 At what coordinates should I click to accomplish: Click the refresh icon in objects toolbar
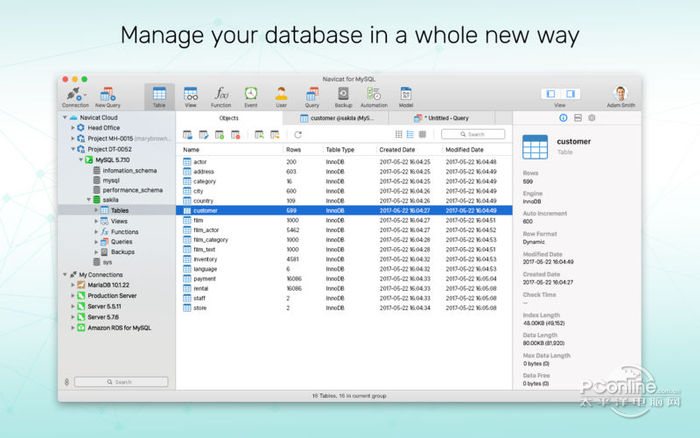pos(297,134)
